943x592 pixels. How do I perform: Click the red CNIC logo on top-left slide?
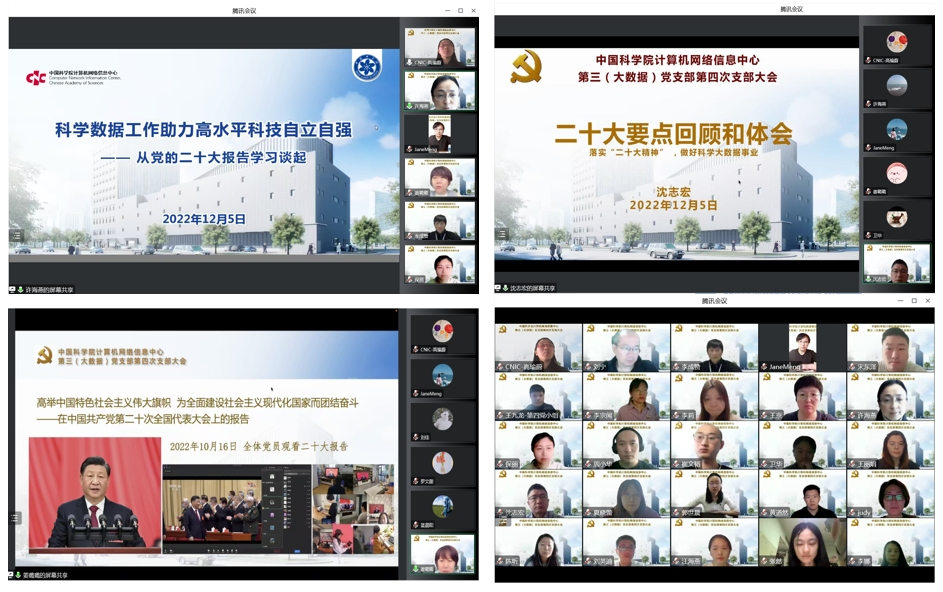pos(36,76)
